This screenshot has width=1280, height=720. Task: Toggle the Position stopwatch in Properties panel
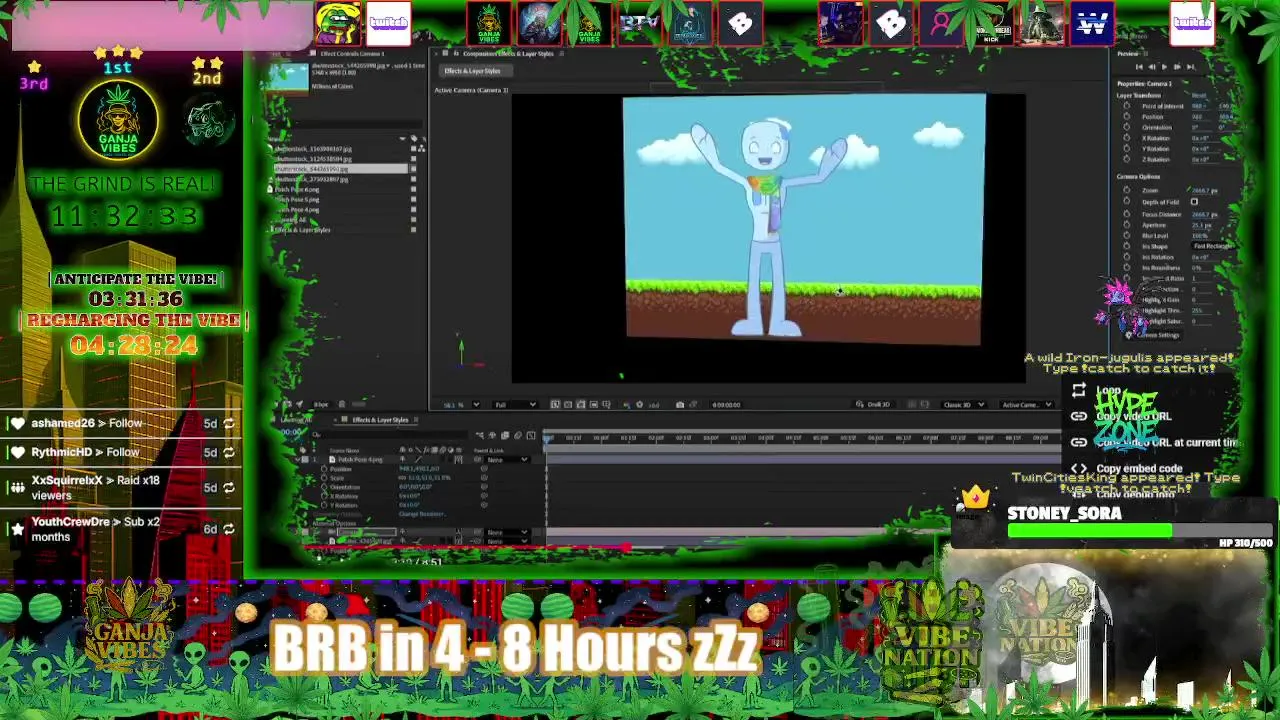point(1127,116)
